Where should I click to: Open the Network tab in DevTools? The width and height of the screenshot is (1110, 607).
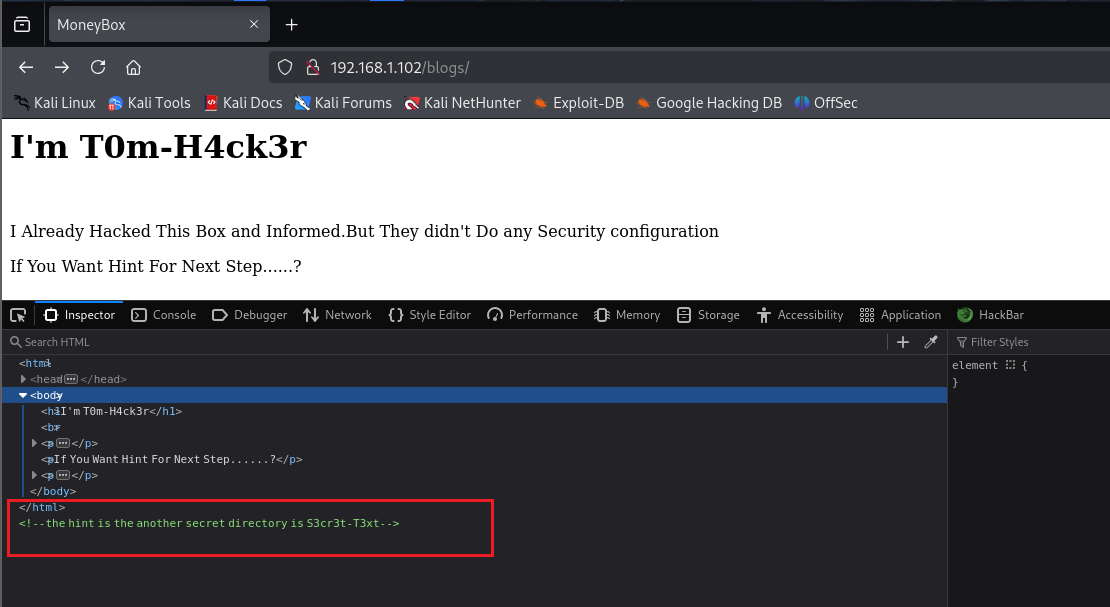337,315
